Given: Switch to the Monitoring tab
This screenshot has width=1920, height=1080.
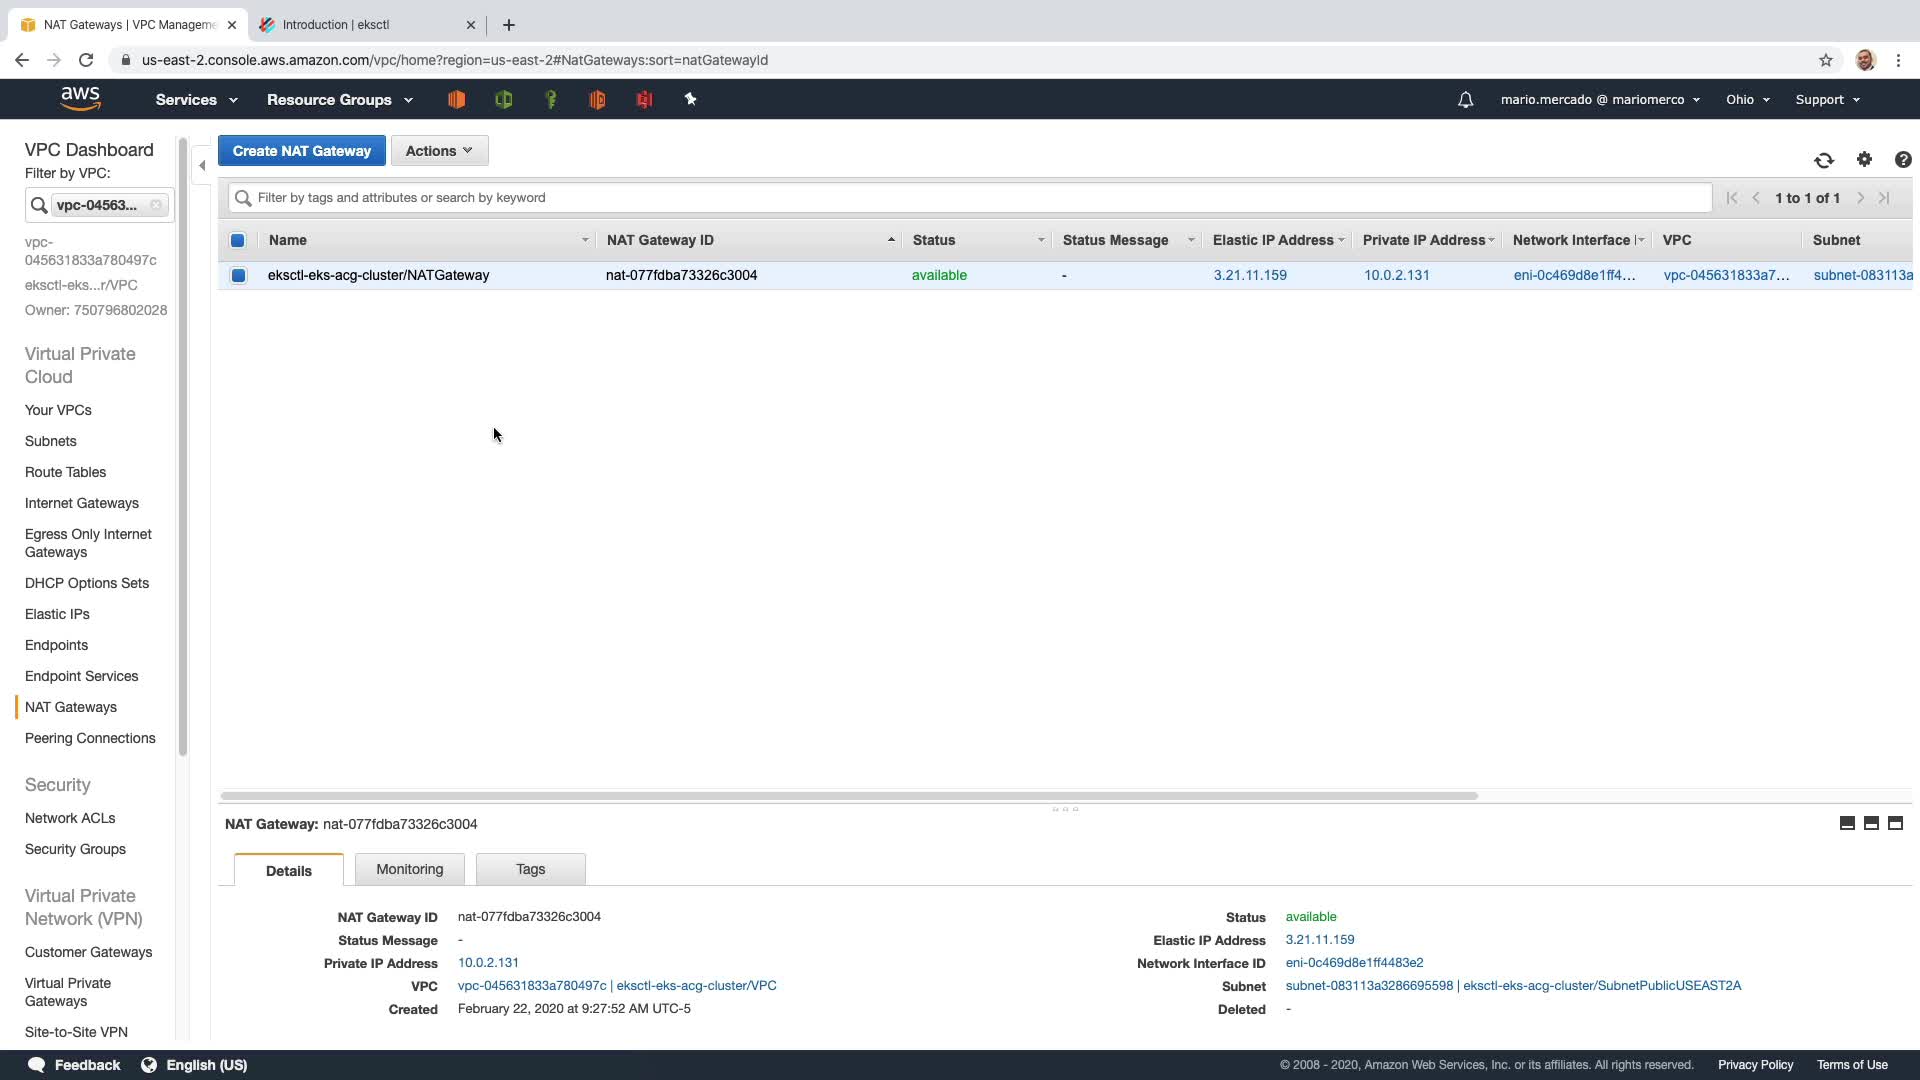Looking at the screenshot, I should point(409,869).
